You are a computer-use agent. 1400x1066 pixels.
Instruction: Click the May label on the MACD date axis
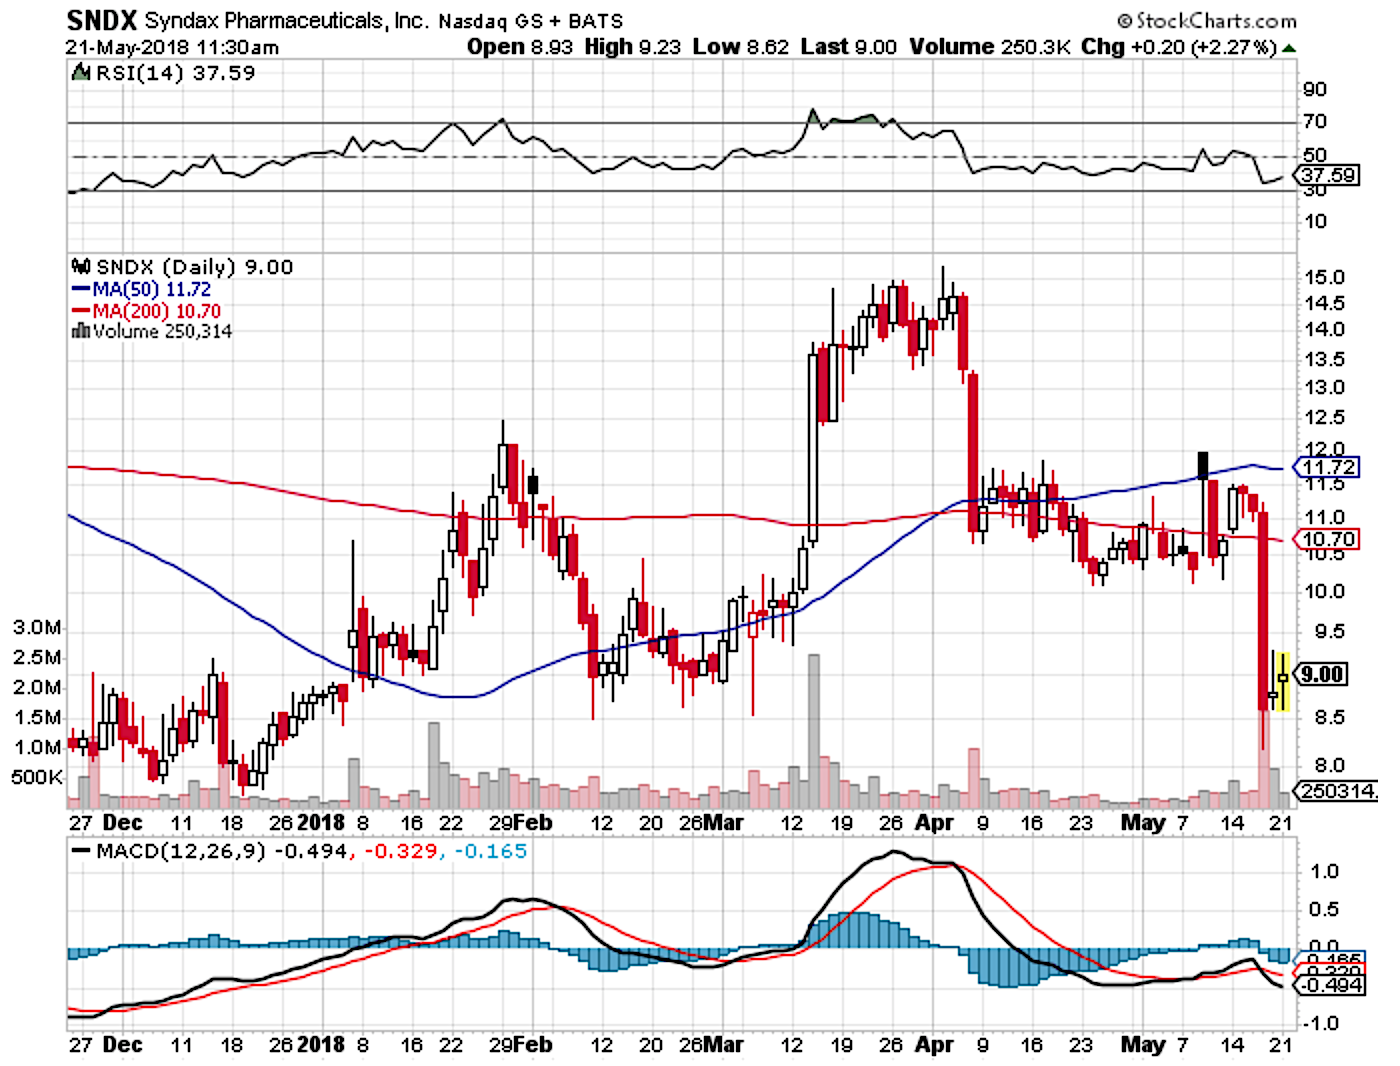coord(1143,1044)
